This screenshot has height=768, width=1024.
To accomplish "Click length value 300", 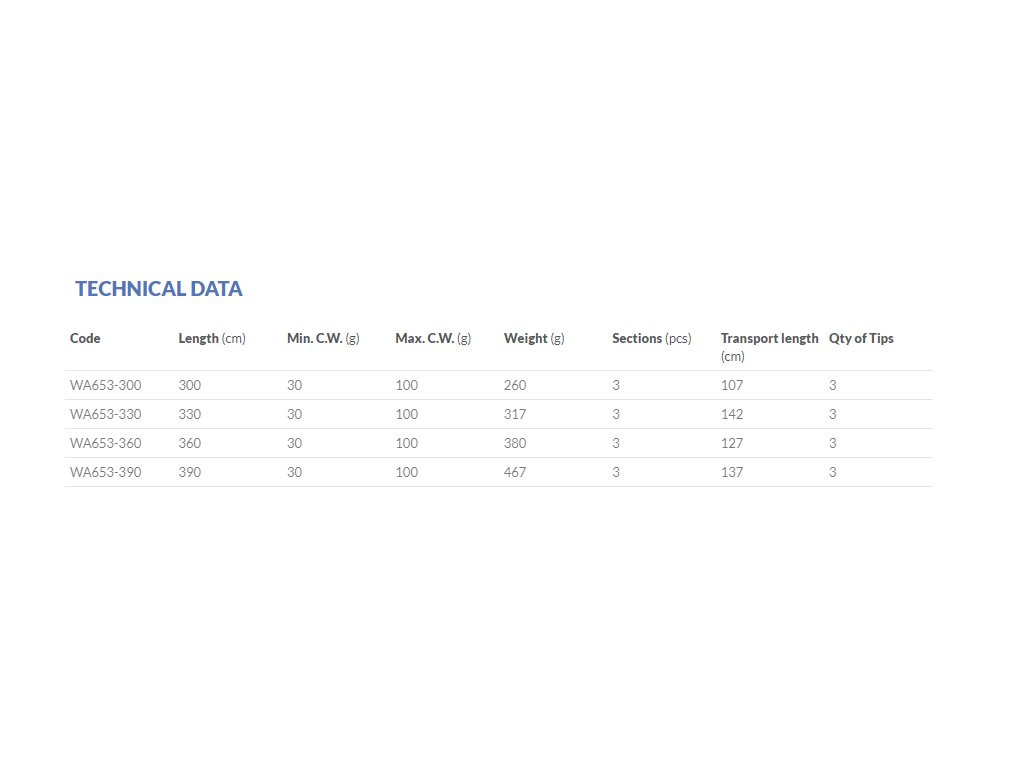I will [x=189, y=385].
